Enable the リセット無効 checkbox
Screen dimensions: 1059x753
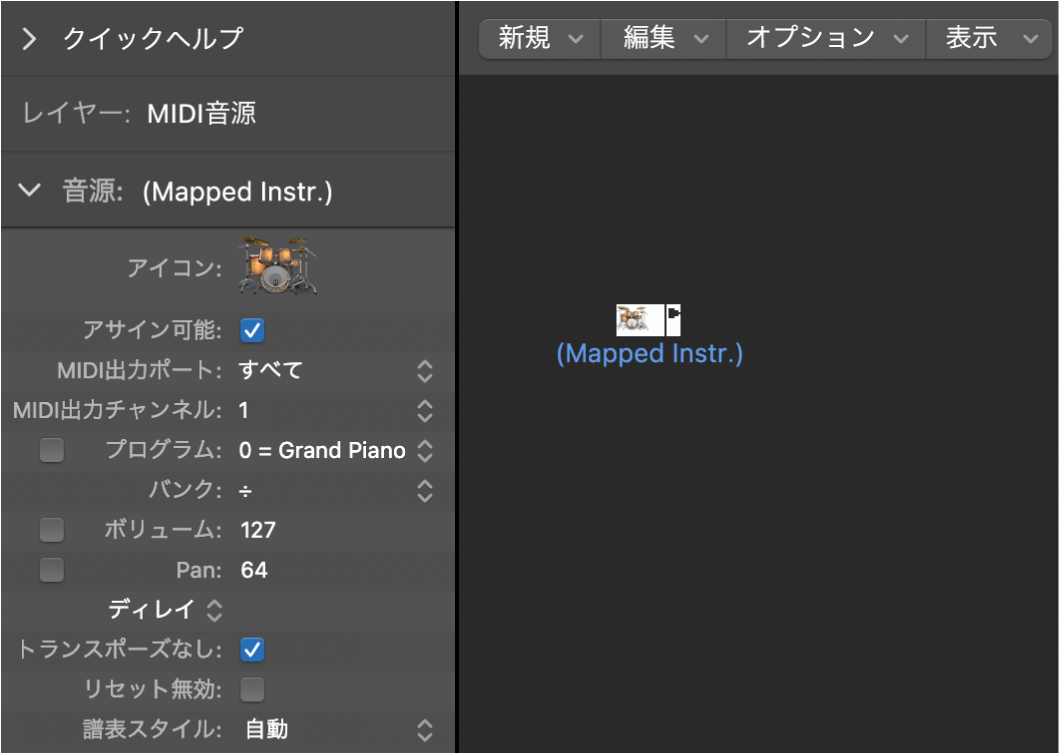coord(251,690)
